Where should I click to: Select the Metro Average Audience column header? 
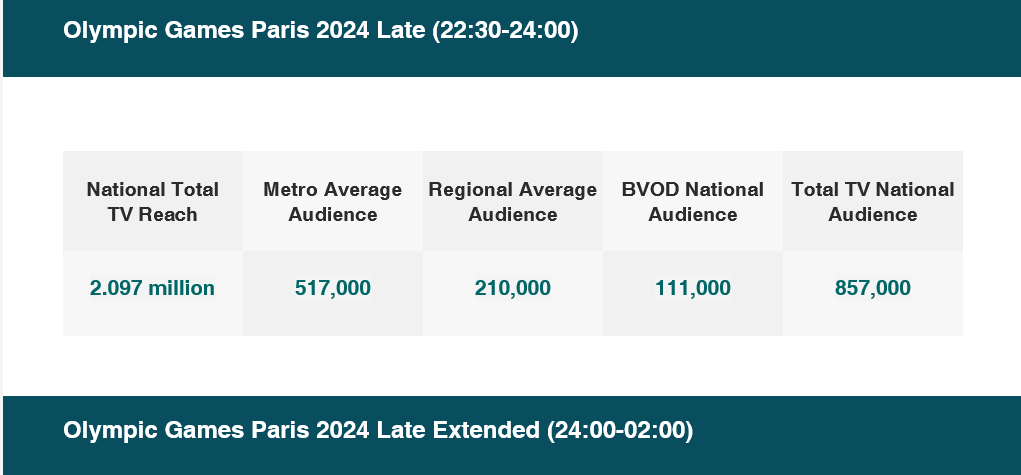coord(333,201)
